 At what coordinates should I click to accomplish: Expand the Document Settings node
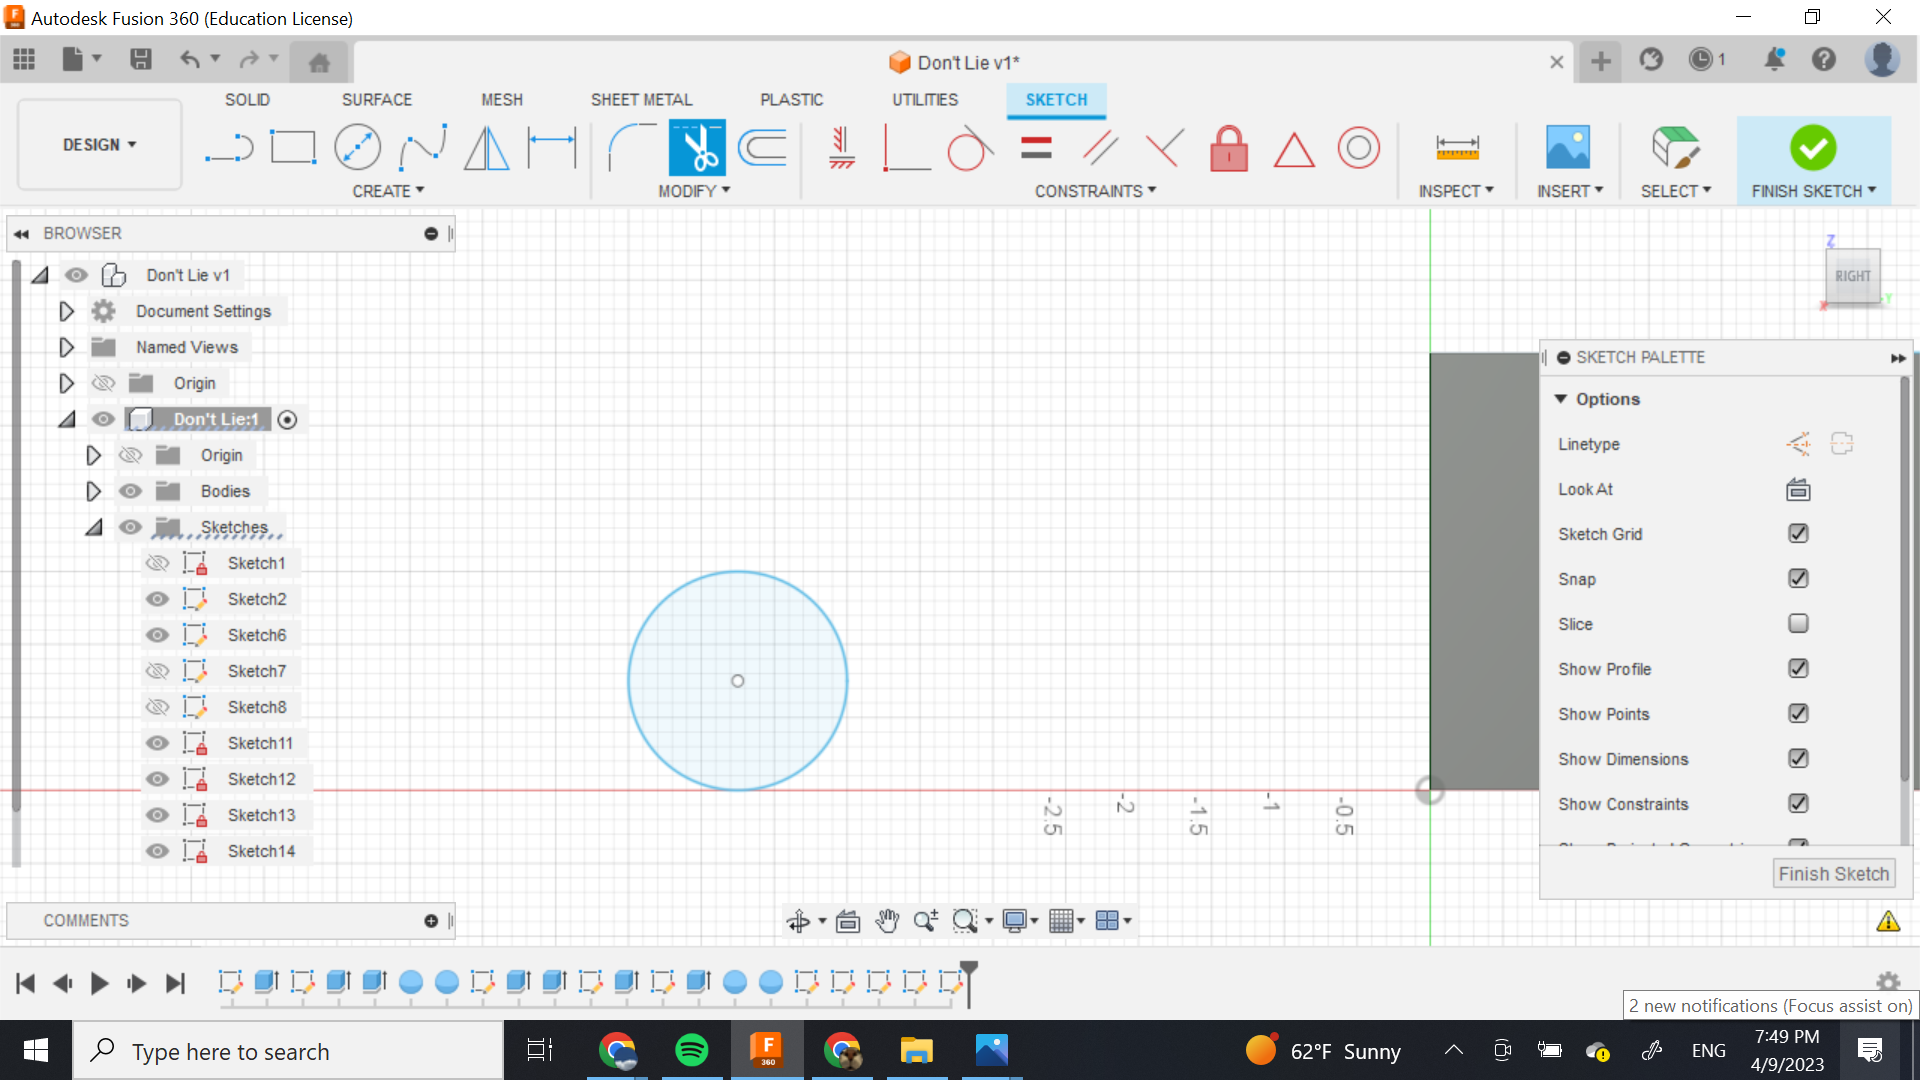[66, 311]
